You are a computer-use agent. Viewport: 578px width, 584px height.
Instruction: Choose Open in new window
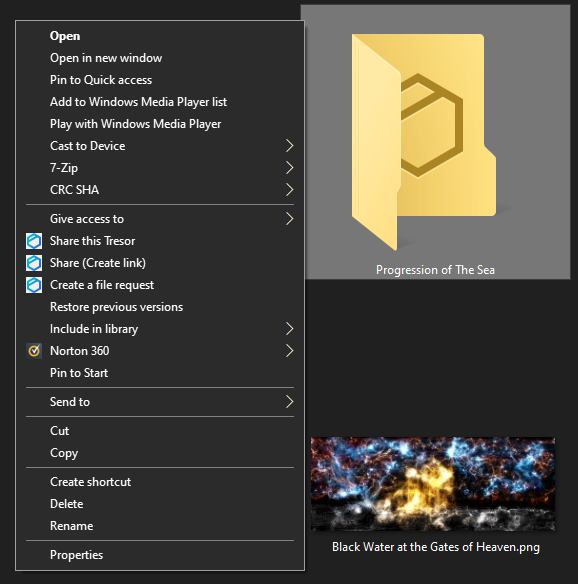point(106,58)
